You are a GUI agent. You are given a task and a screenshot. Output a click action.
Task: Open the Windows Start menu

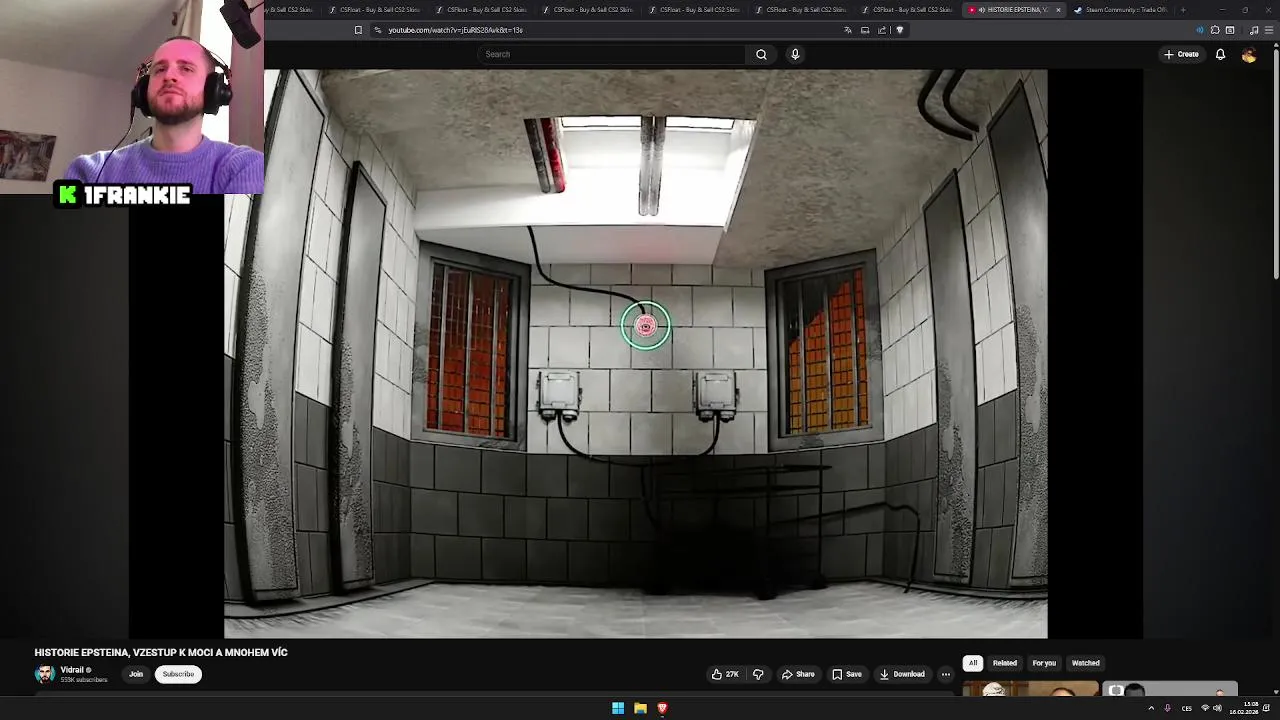coord(618,708)
